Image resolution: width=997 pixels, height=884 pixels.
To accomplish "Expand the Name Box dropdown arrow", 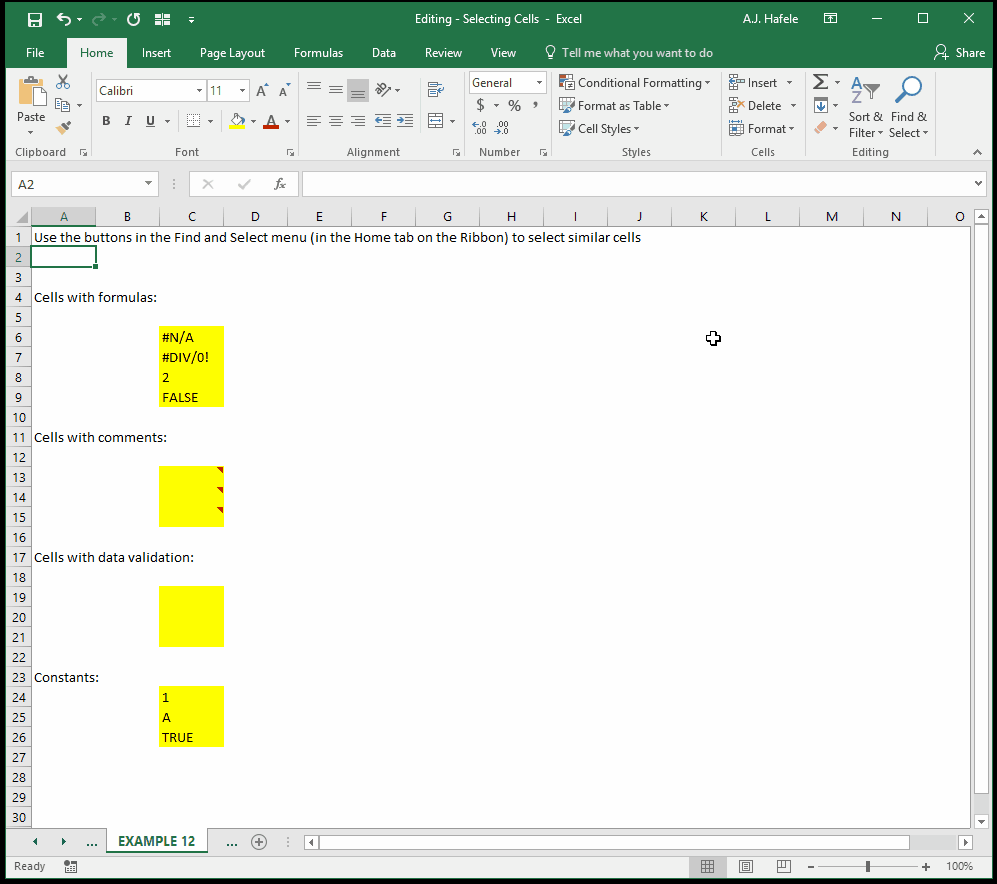I will click(148, 184).
